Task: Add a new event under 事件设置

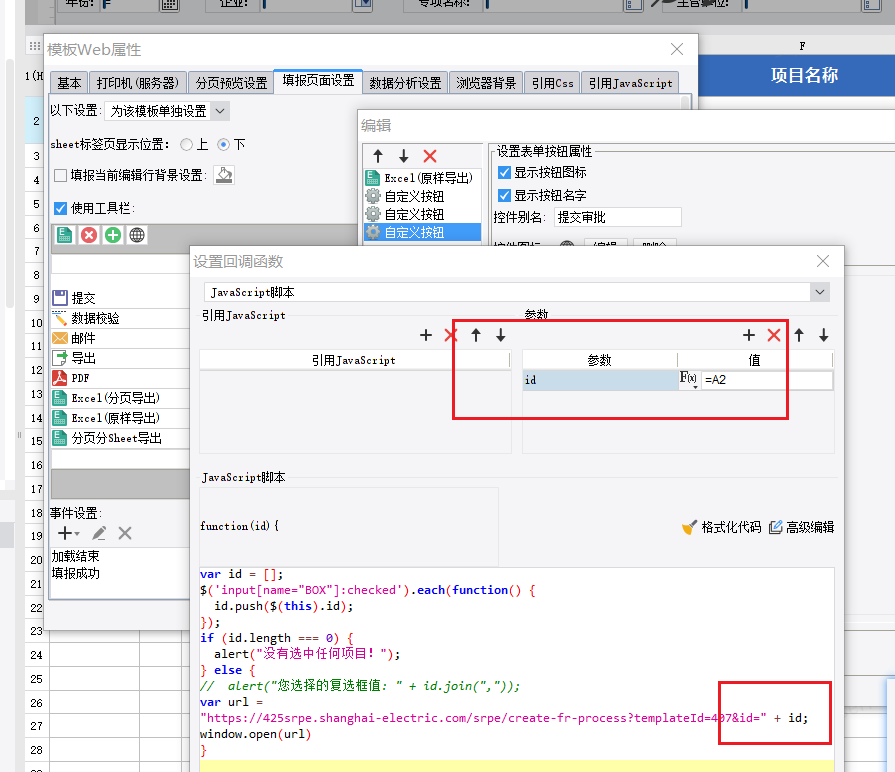Action: coord(68,533)
